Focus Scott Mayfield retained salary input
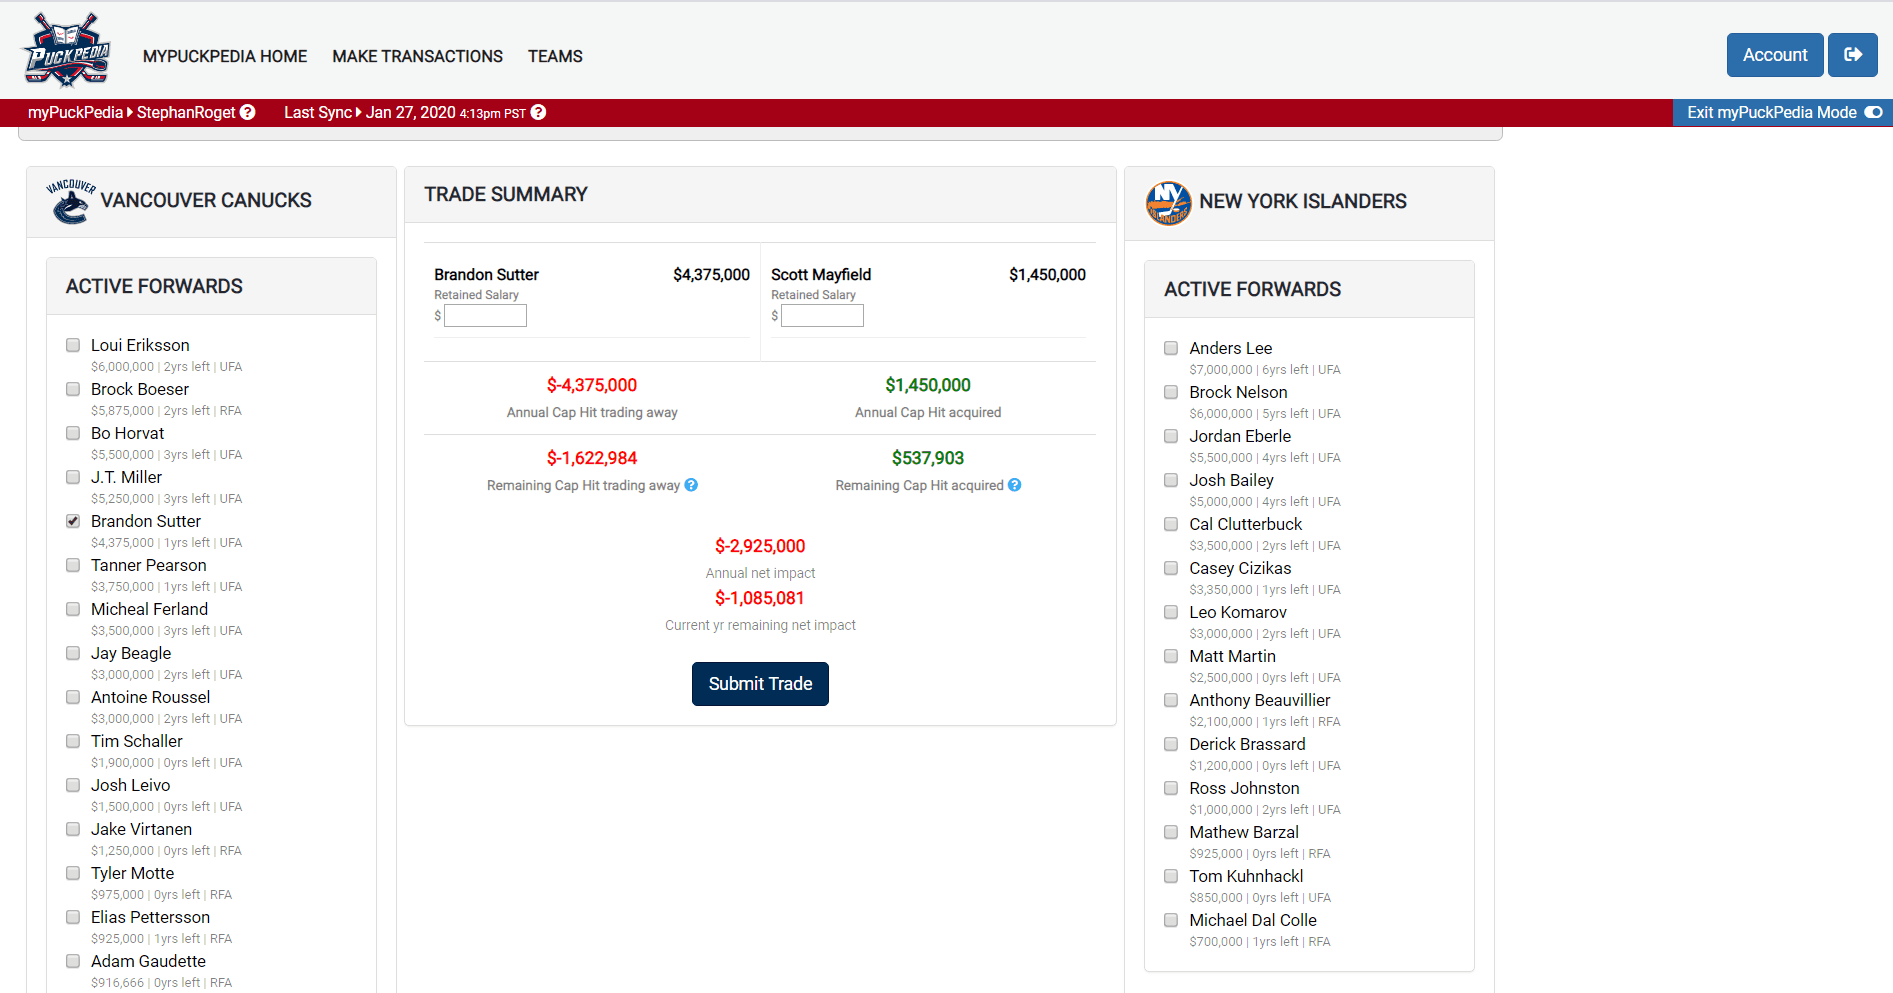This screenshot has width=1893, height=993. [822, 316]
